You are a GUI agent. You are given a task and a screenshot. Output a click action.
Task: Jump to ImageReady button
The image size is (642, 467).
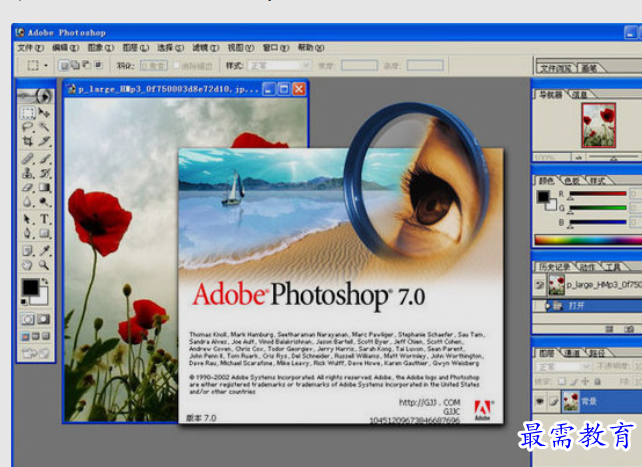pos(36,352)
